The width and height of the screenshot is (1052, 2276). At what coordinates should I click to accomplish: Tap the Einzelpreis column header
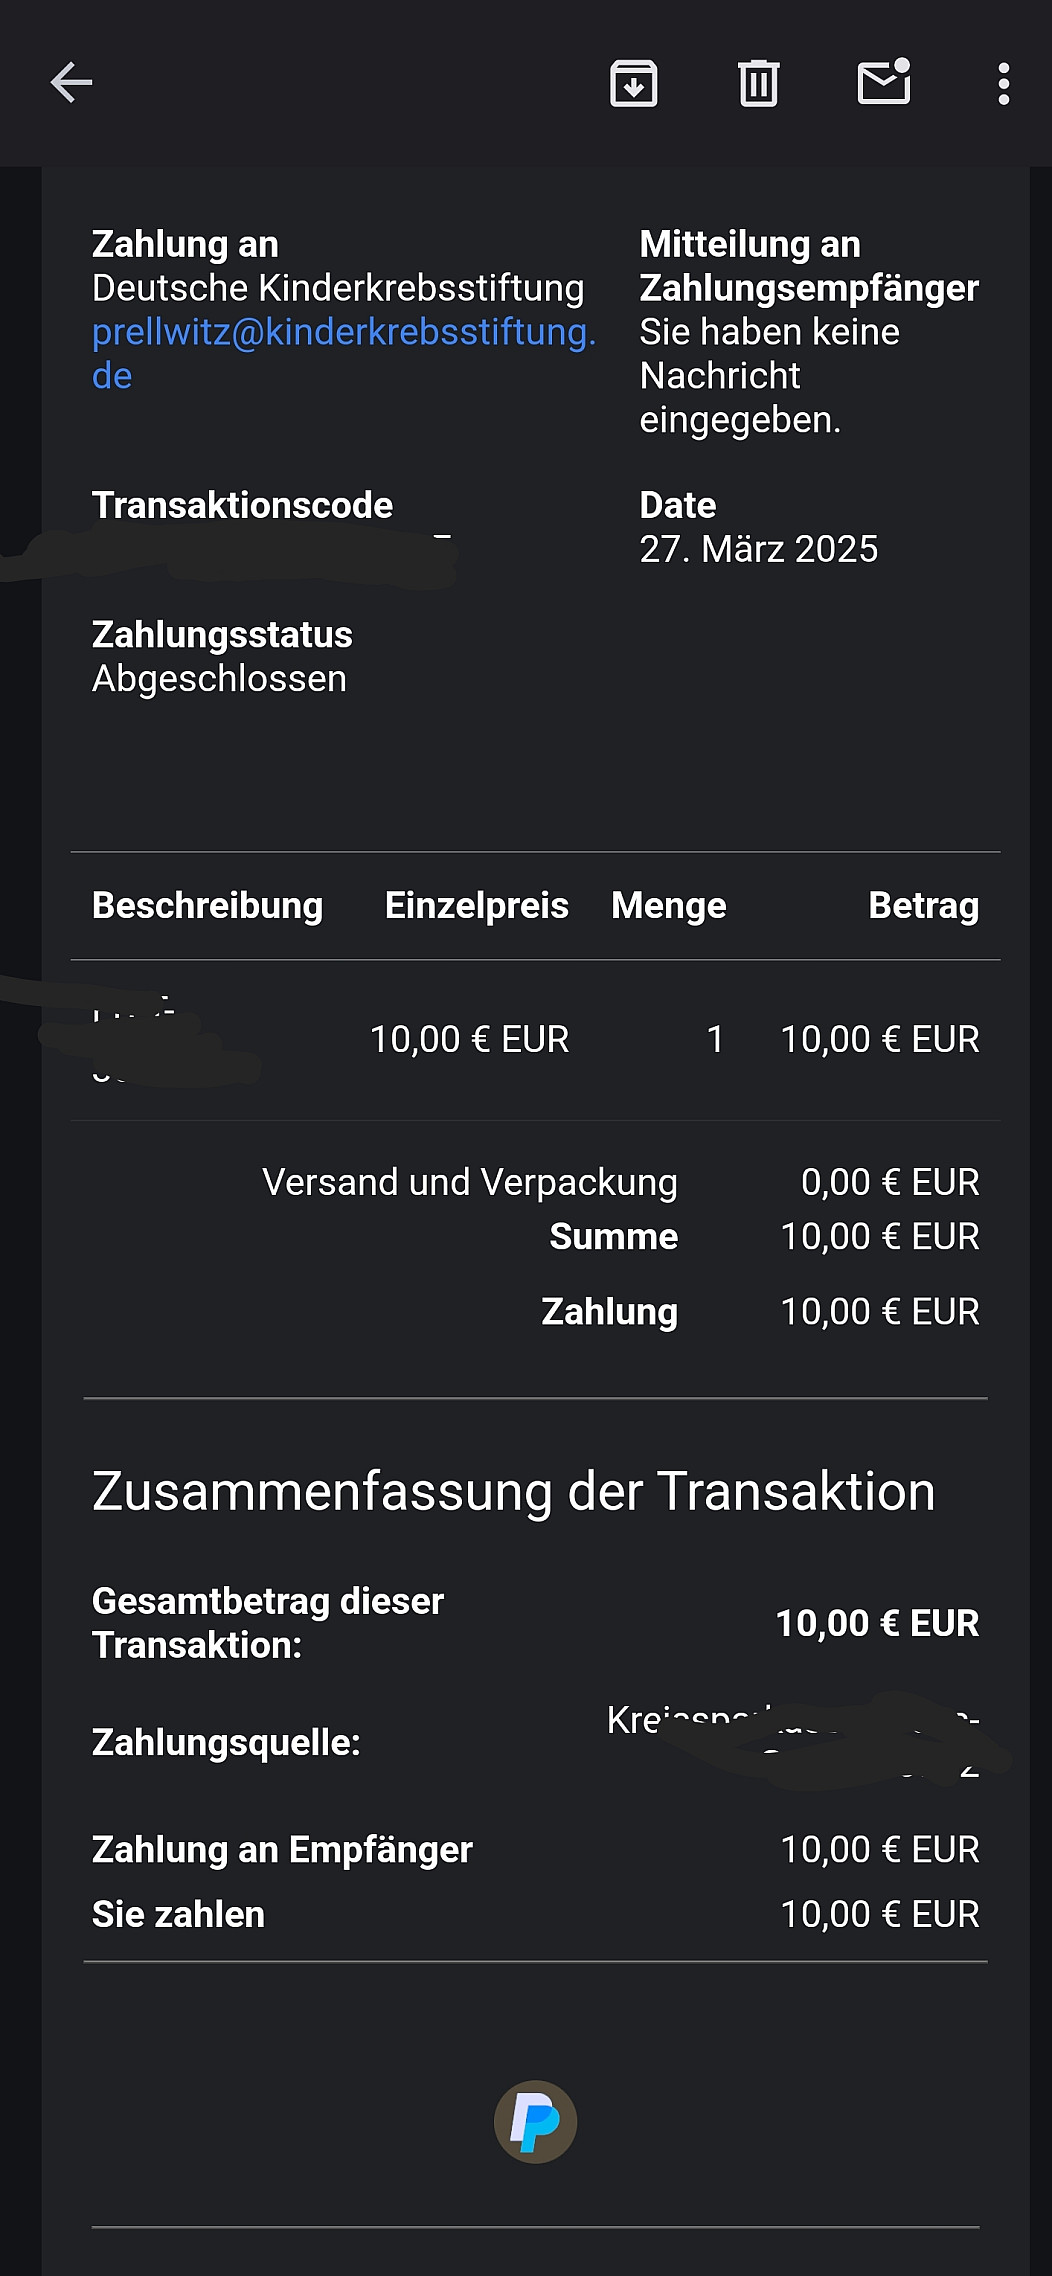coord(476,905)
